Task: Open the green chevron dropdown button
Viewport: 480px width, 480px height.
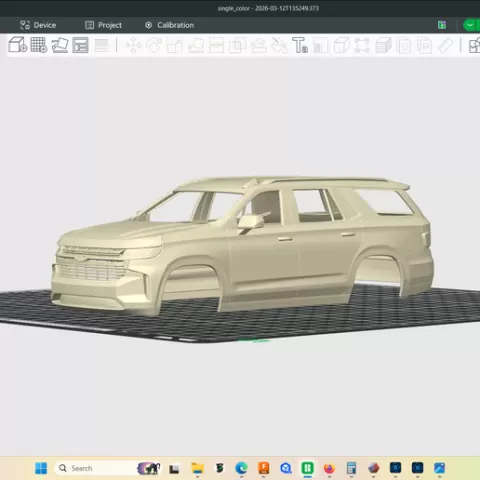Action: tap(471, 25)
